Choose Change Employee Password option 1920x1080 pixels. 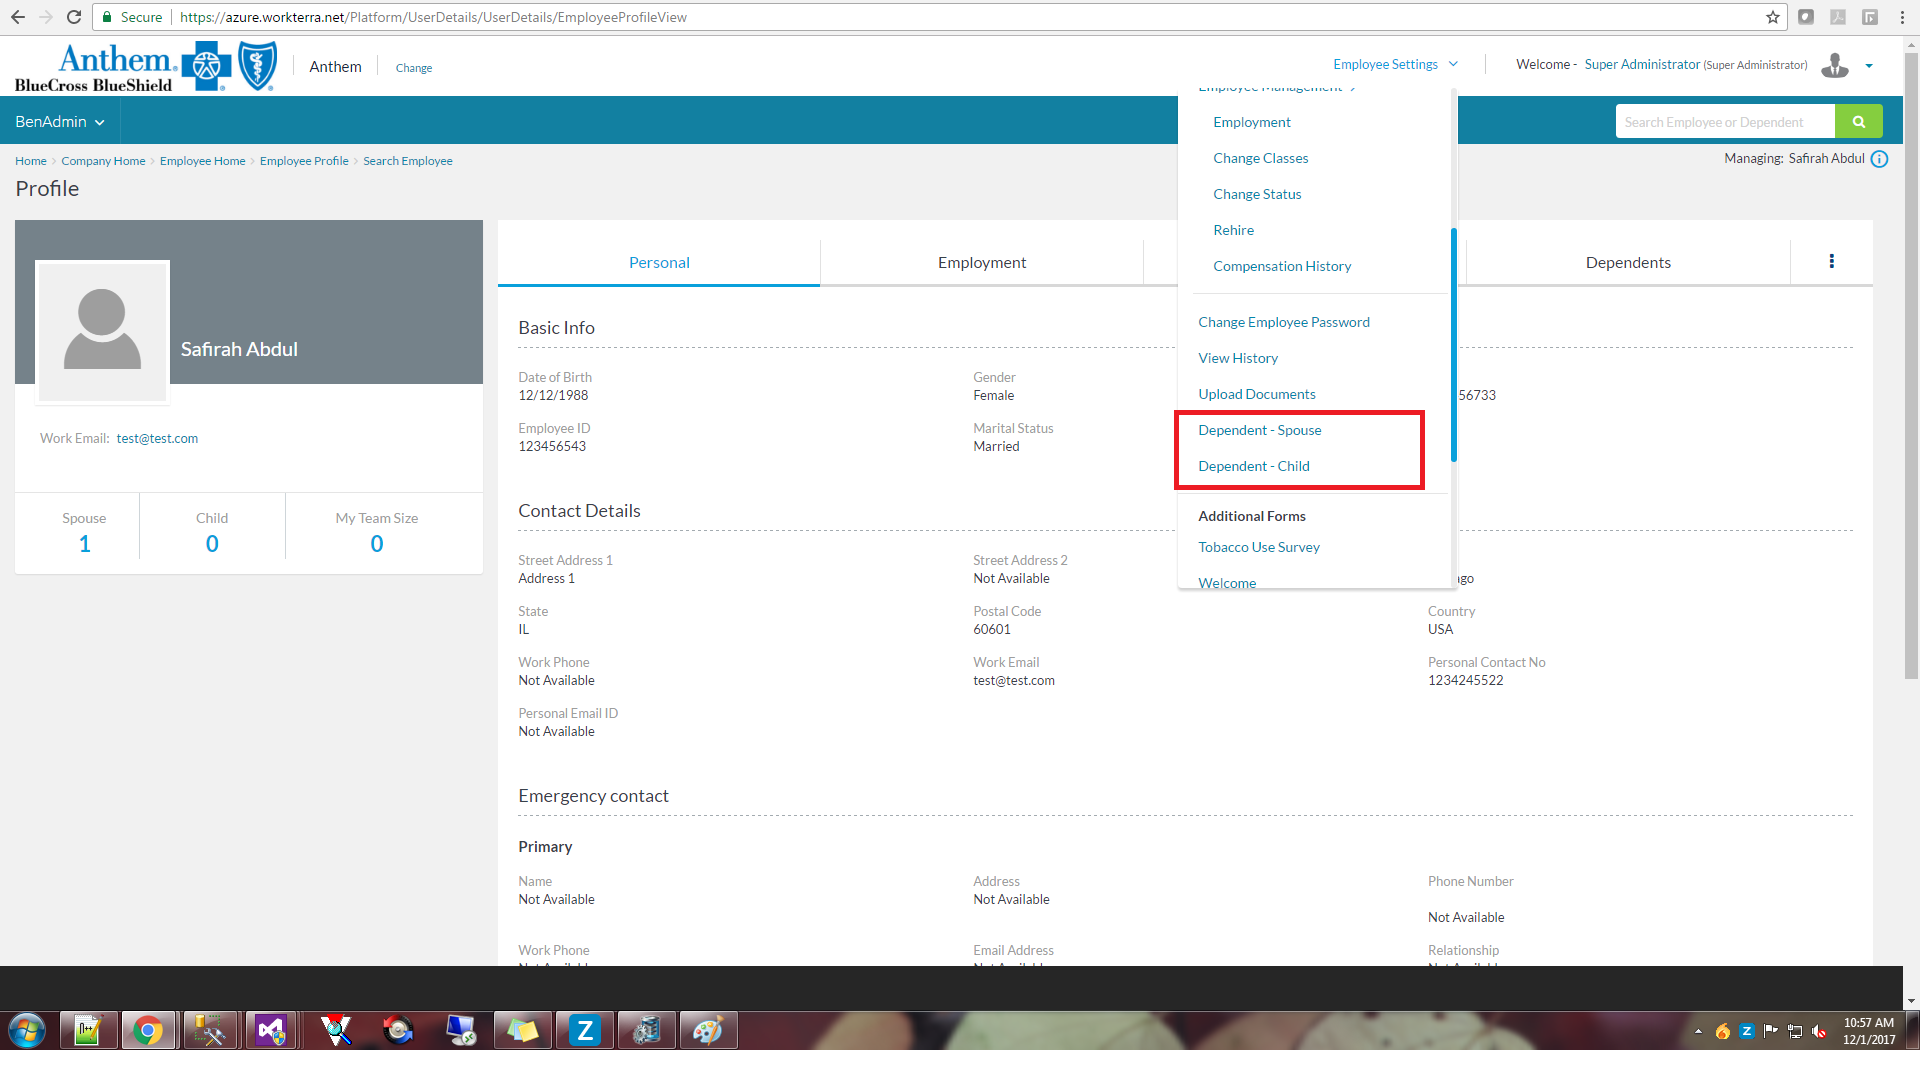(1283, 322)
